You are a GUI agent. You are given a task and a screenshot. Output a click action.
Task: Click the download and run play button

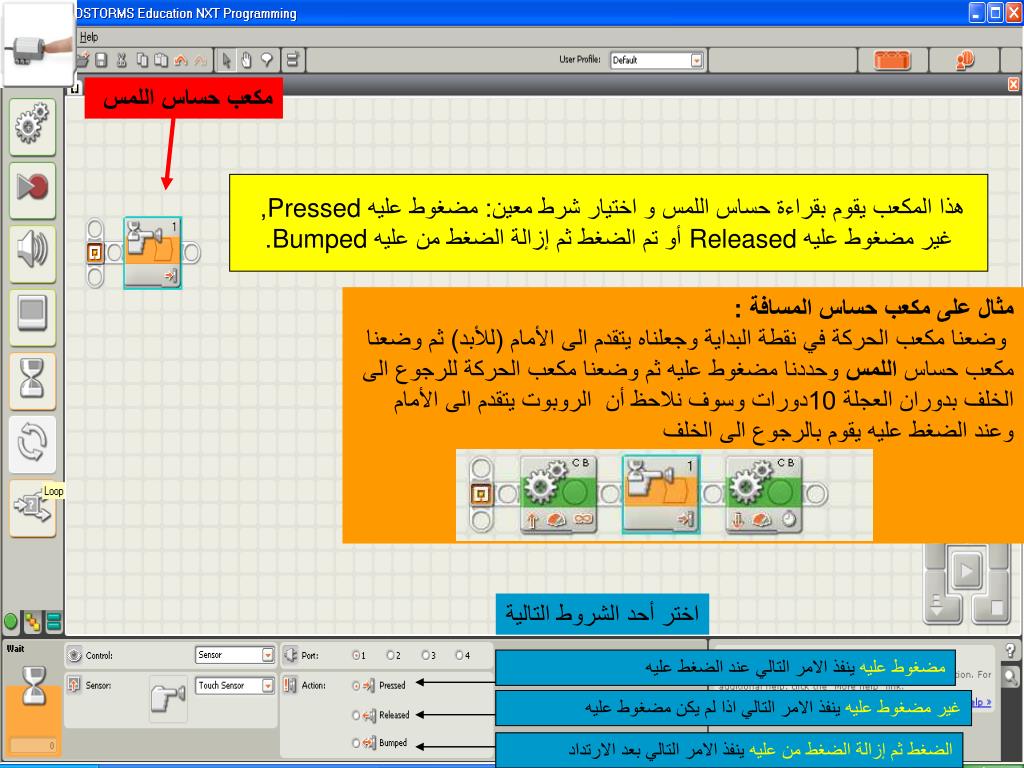[x=966, y=571]
